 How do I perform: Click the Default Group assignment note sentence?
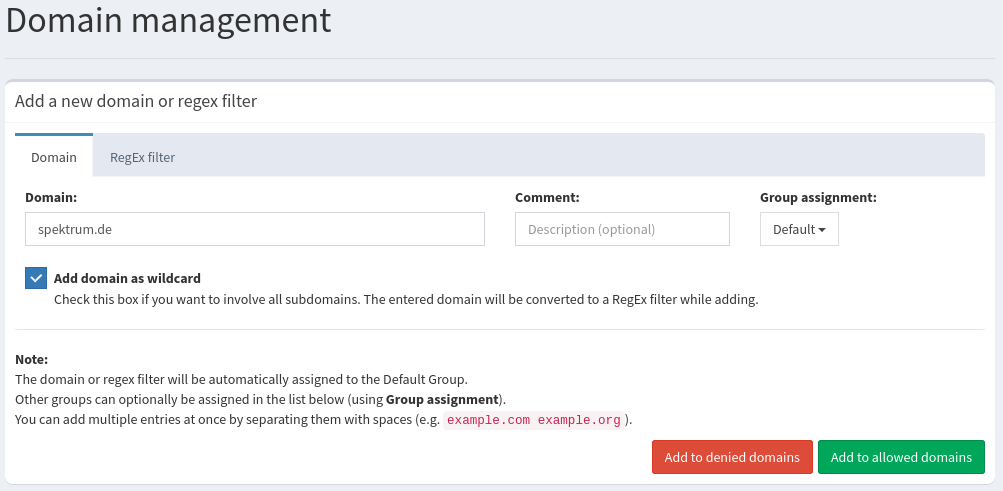pos(241,379)
